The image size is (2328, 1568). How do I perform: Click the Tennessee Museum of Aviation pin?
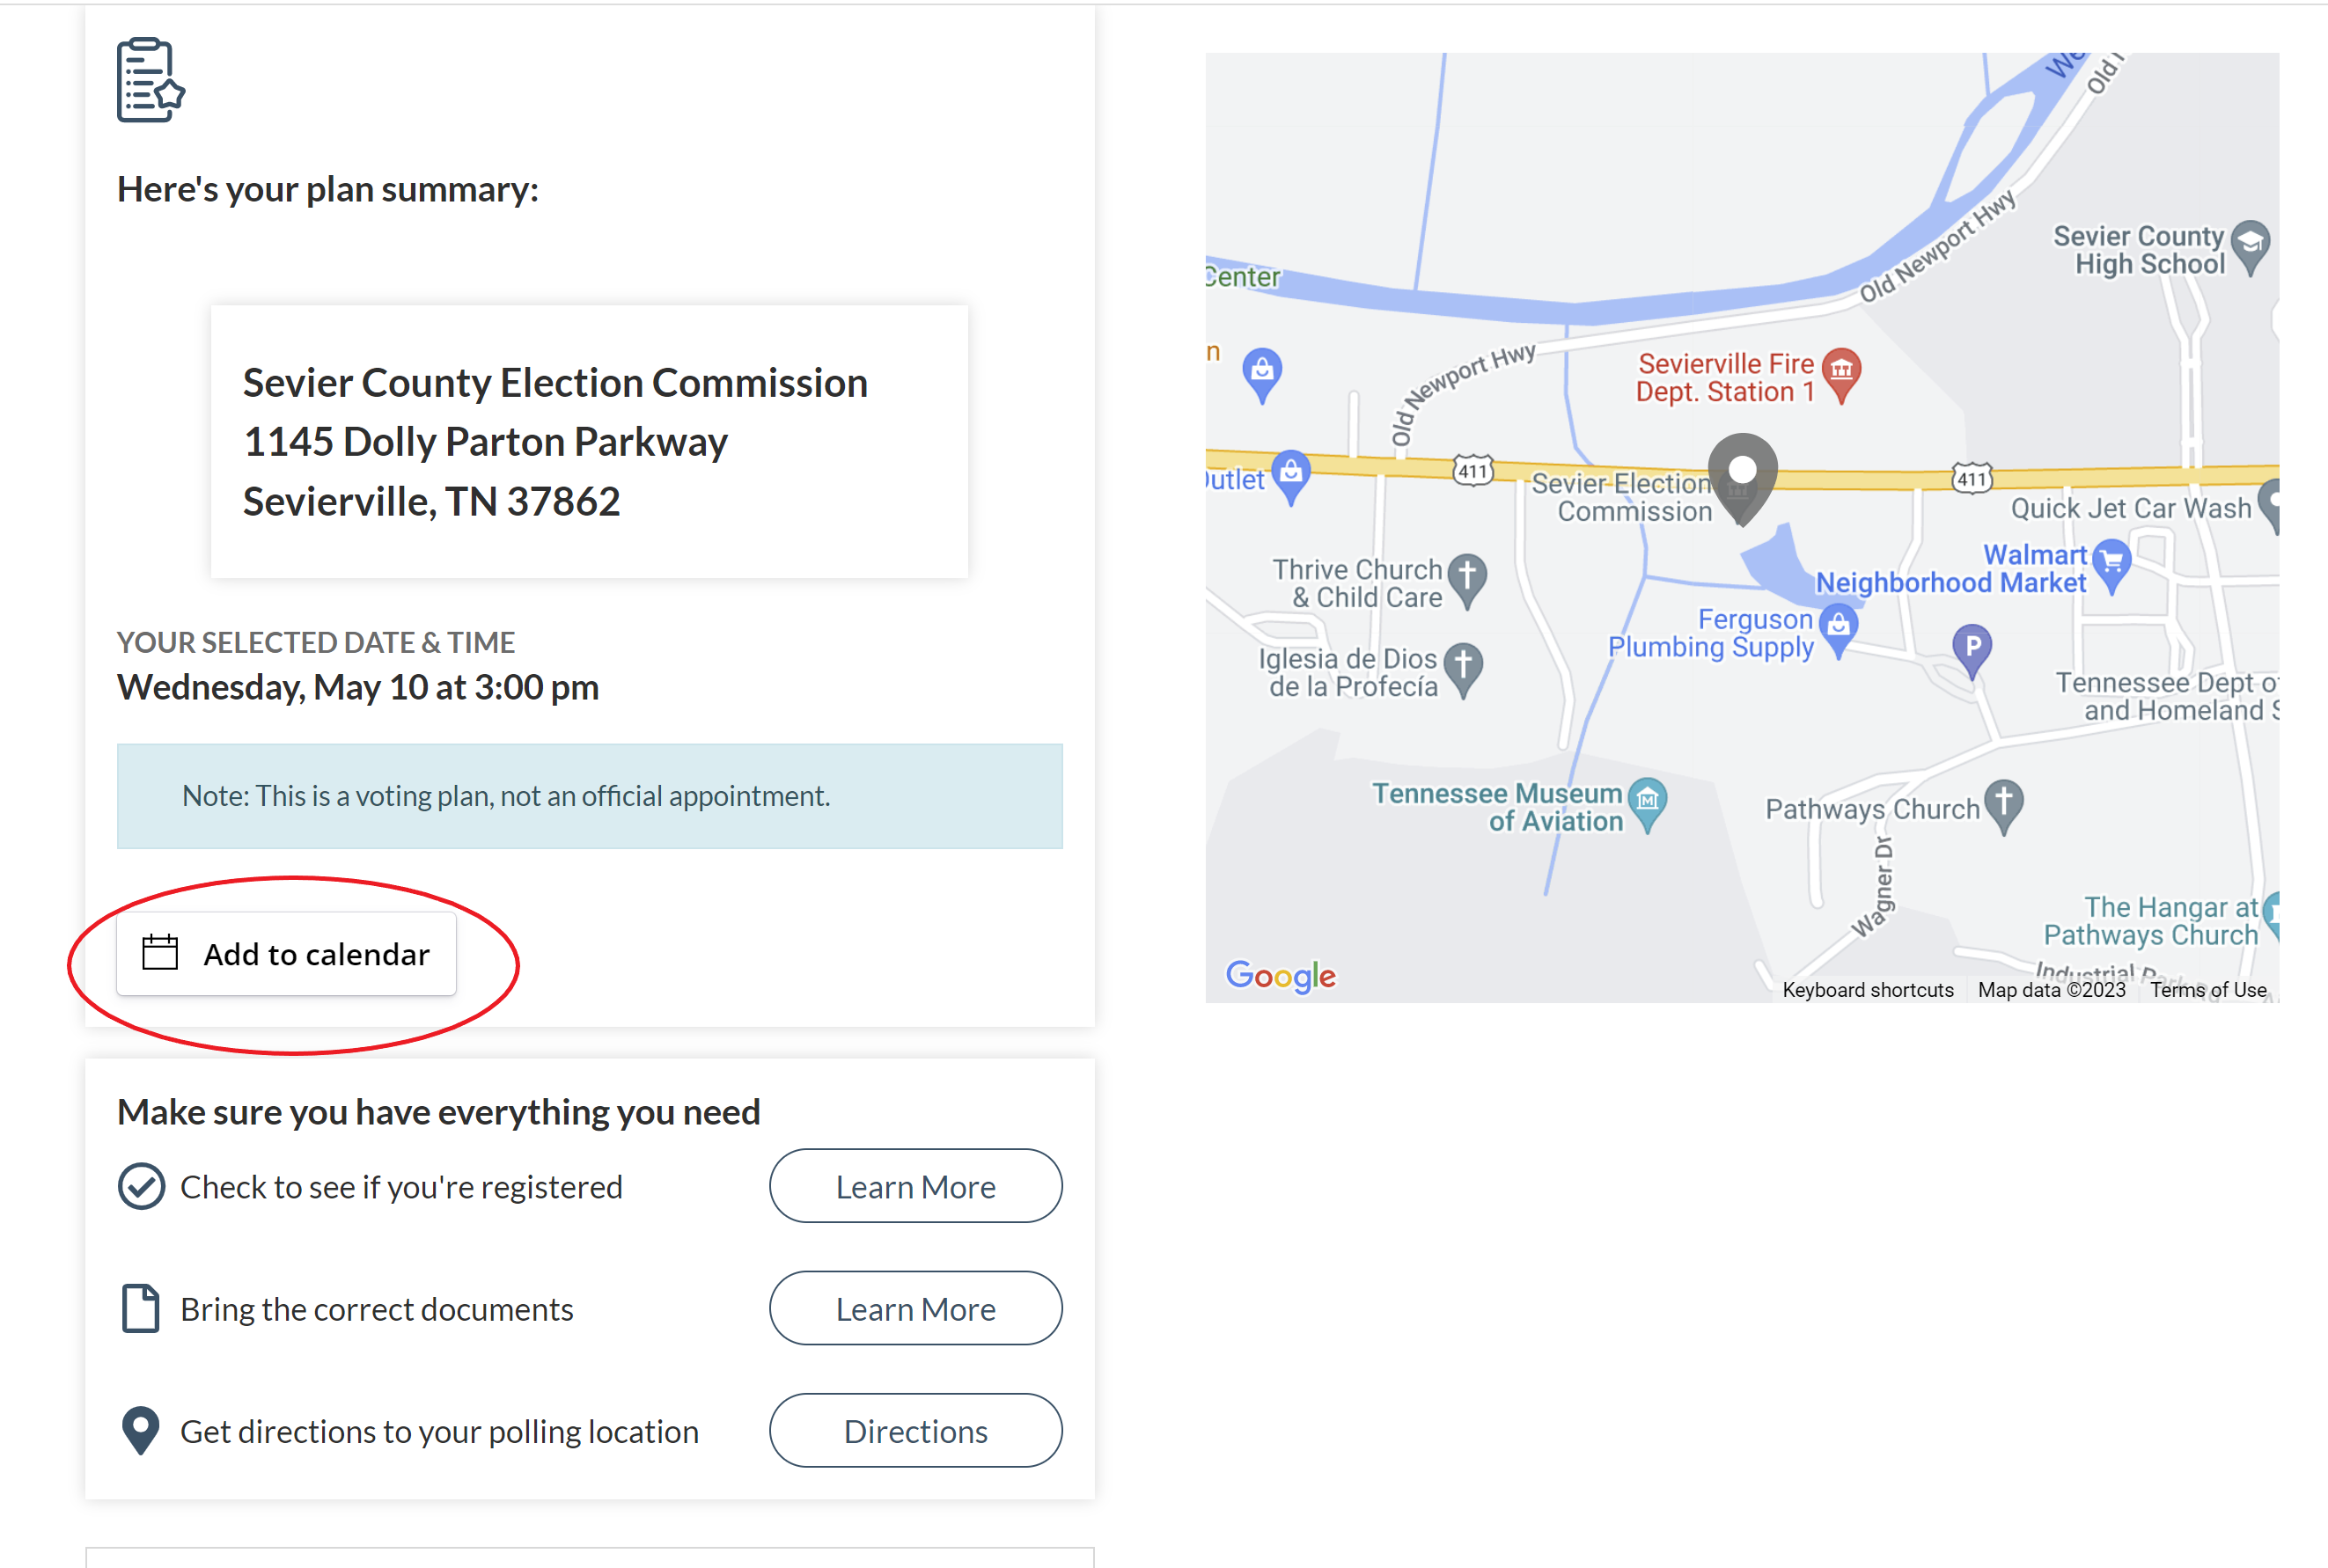click(x=1647, y=805)
